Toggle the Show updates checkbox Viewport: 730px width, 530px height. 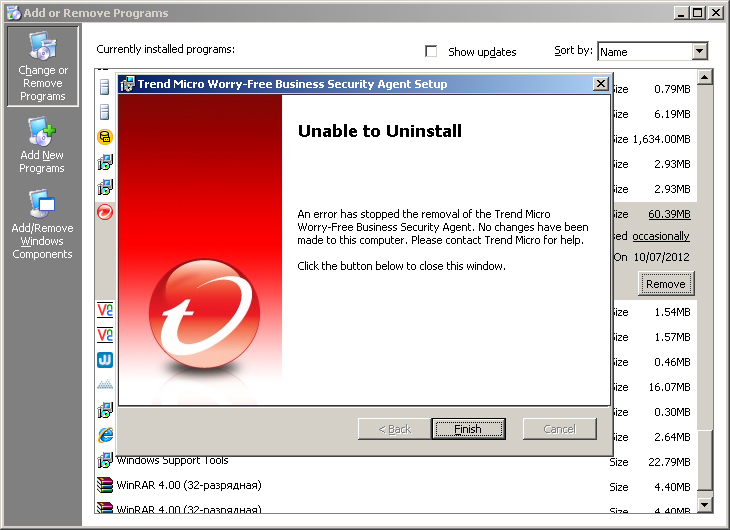[431, 51]
